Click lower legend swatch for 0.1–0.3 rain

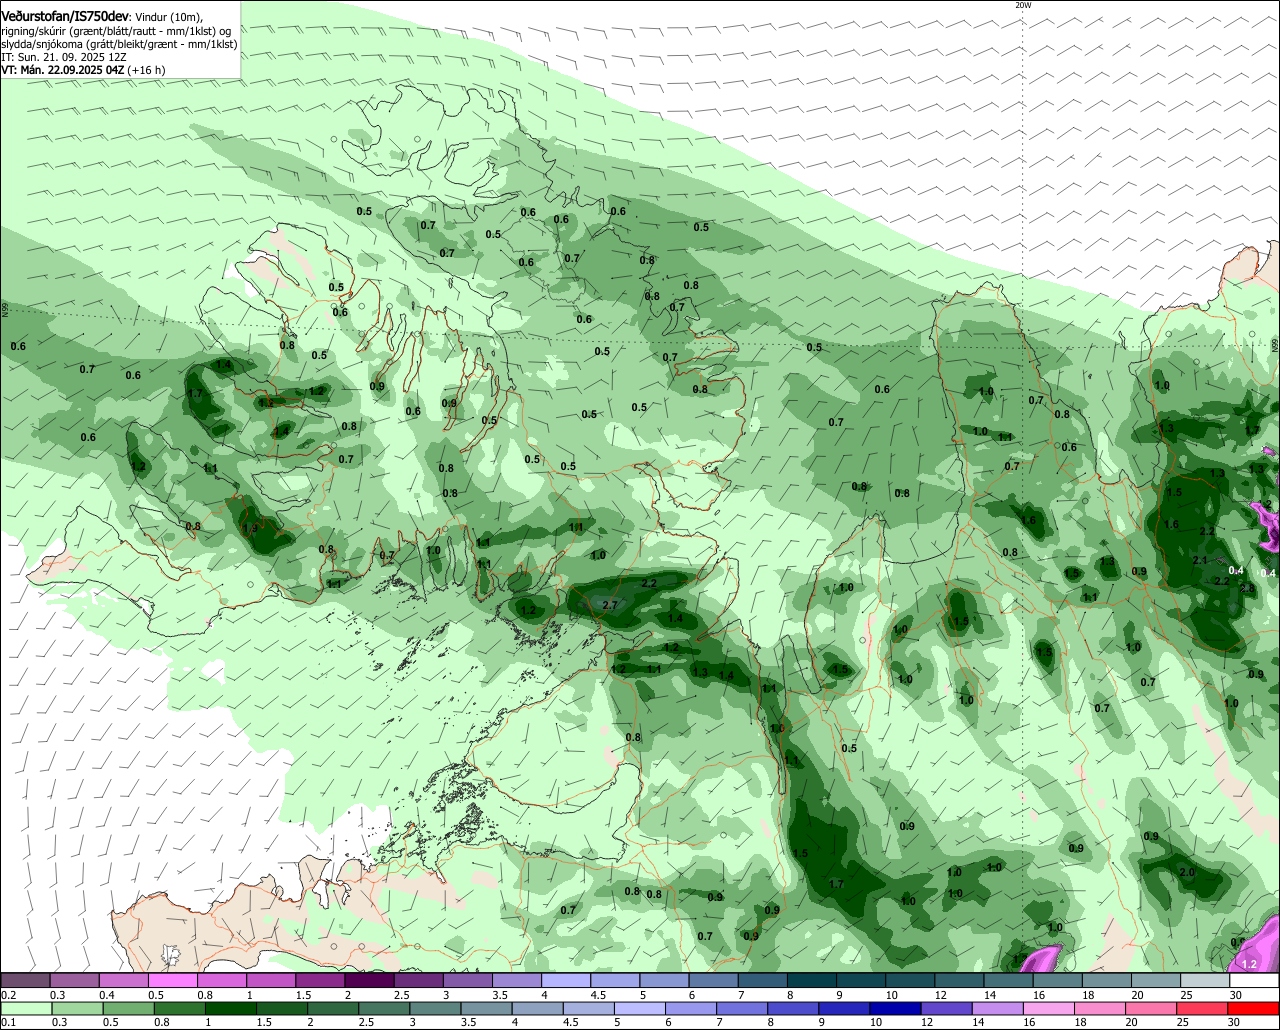click(x=25, y=1009)
